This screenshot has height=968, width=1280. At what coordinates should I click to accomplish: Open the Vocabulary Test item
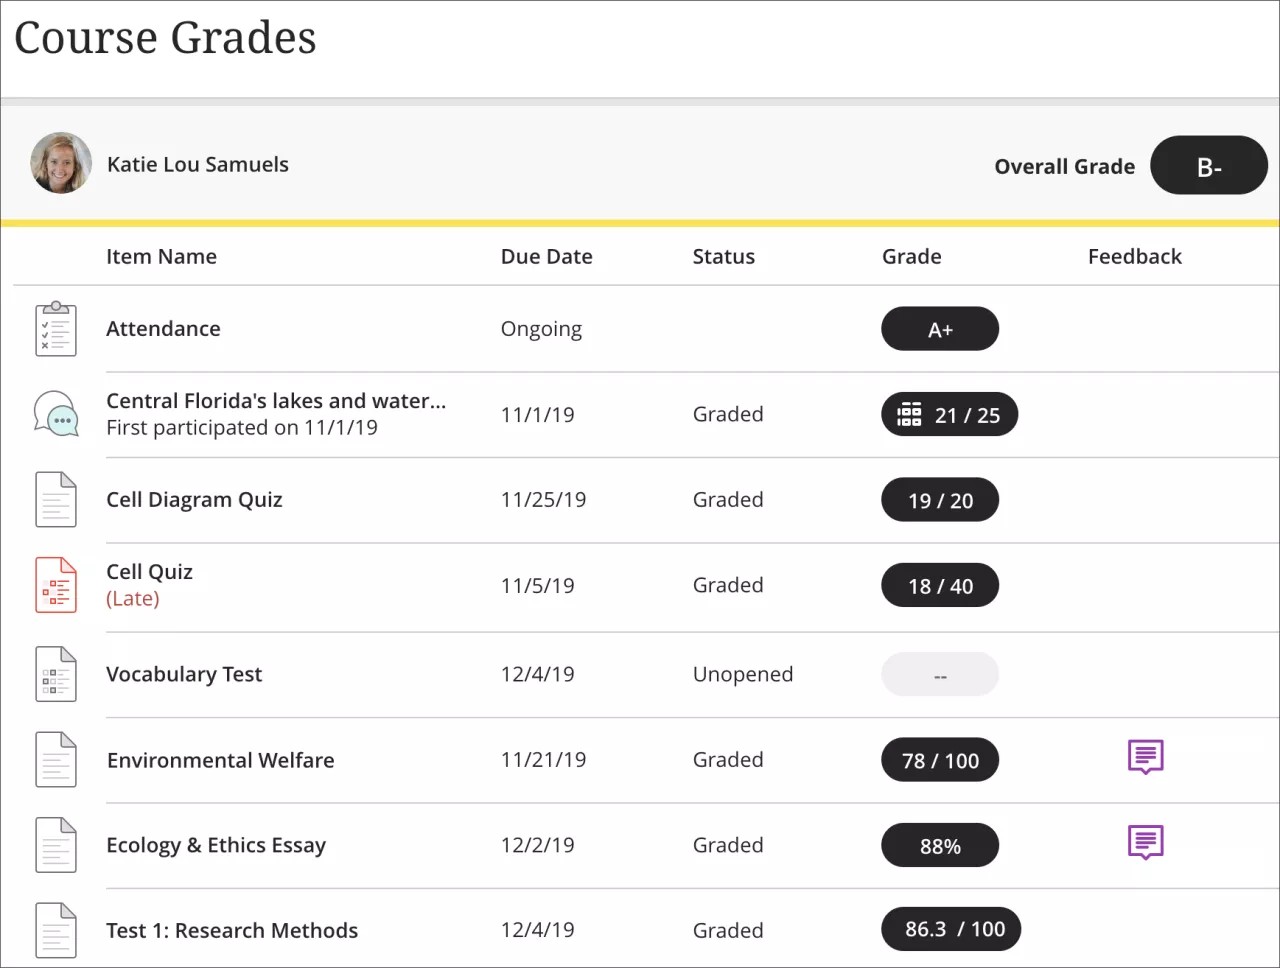coord(184,674)
